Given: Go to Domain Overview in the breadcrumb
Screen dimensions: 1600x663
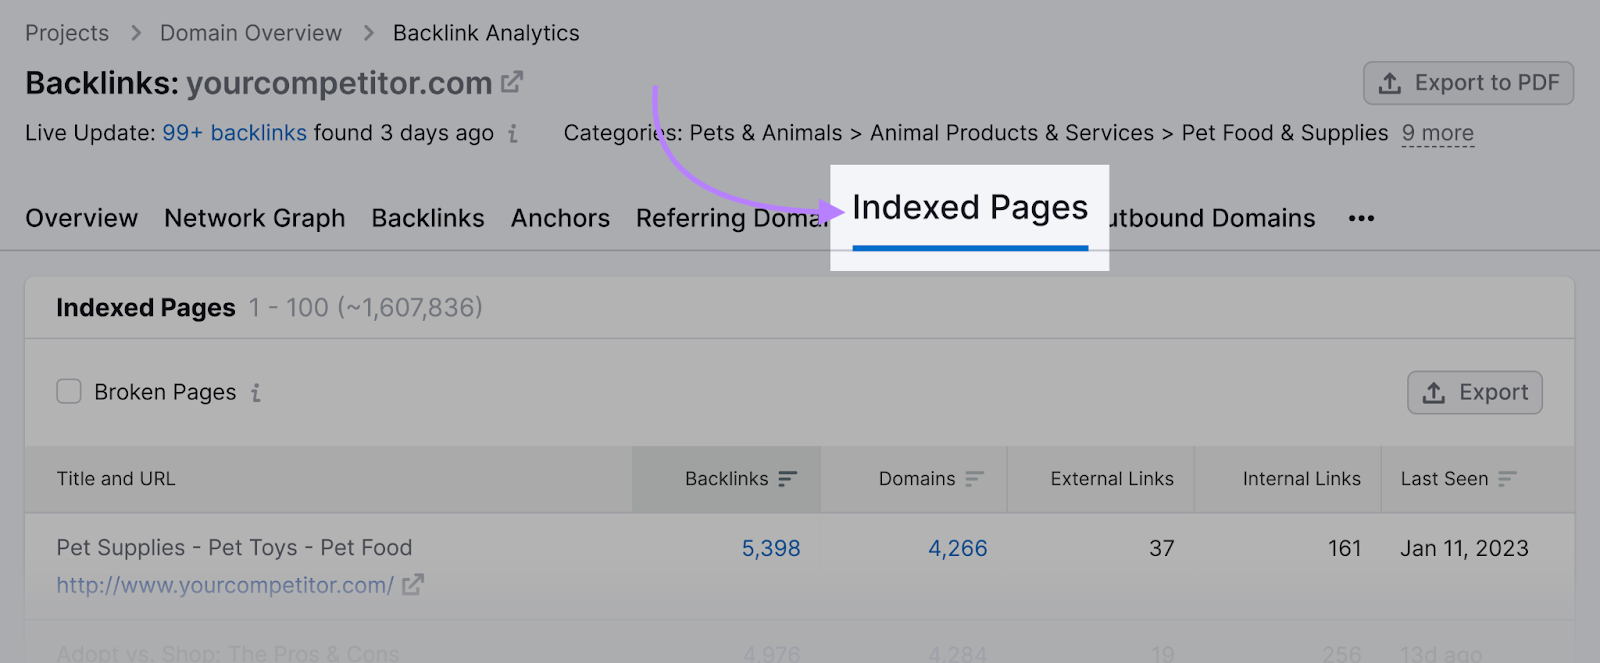Looking at the screenshot, I should pyautogui.click(x=250, y=32).
